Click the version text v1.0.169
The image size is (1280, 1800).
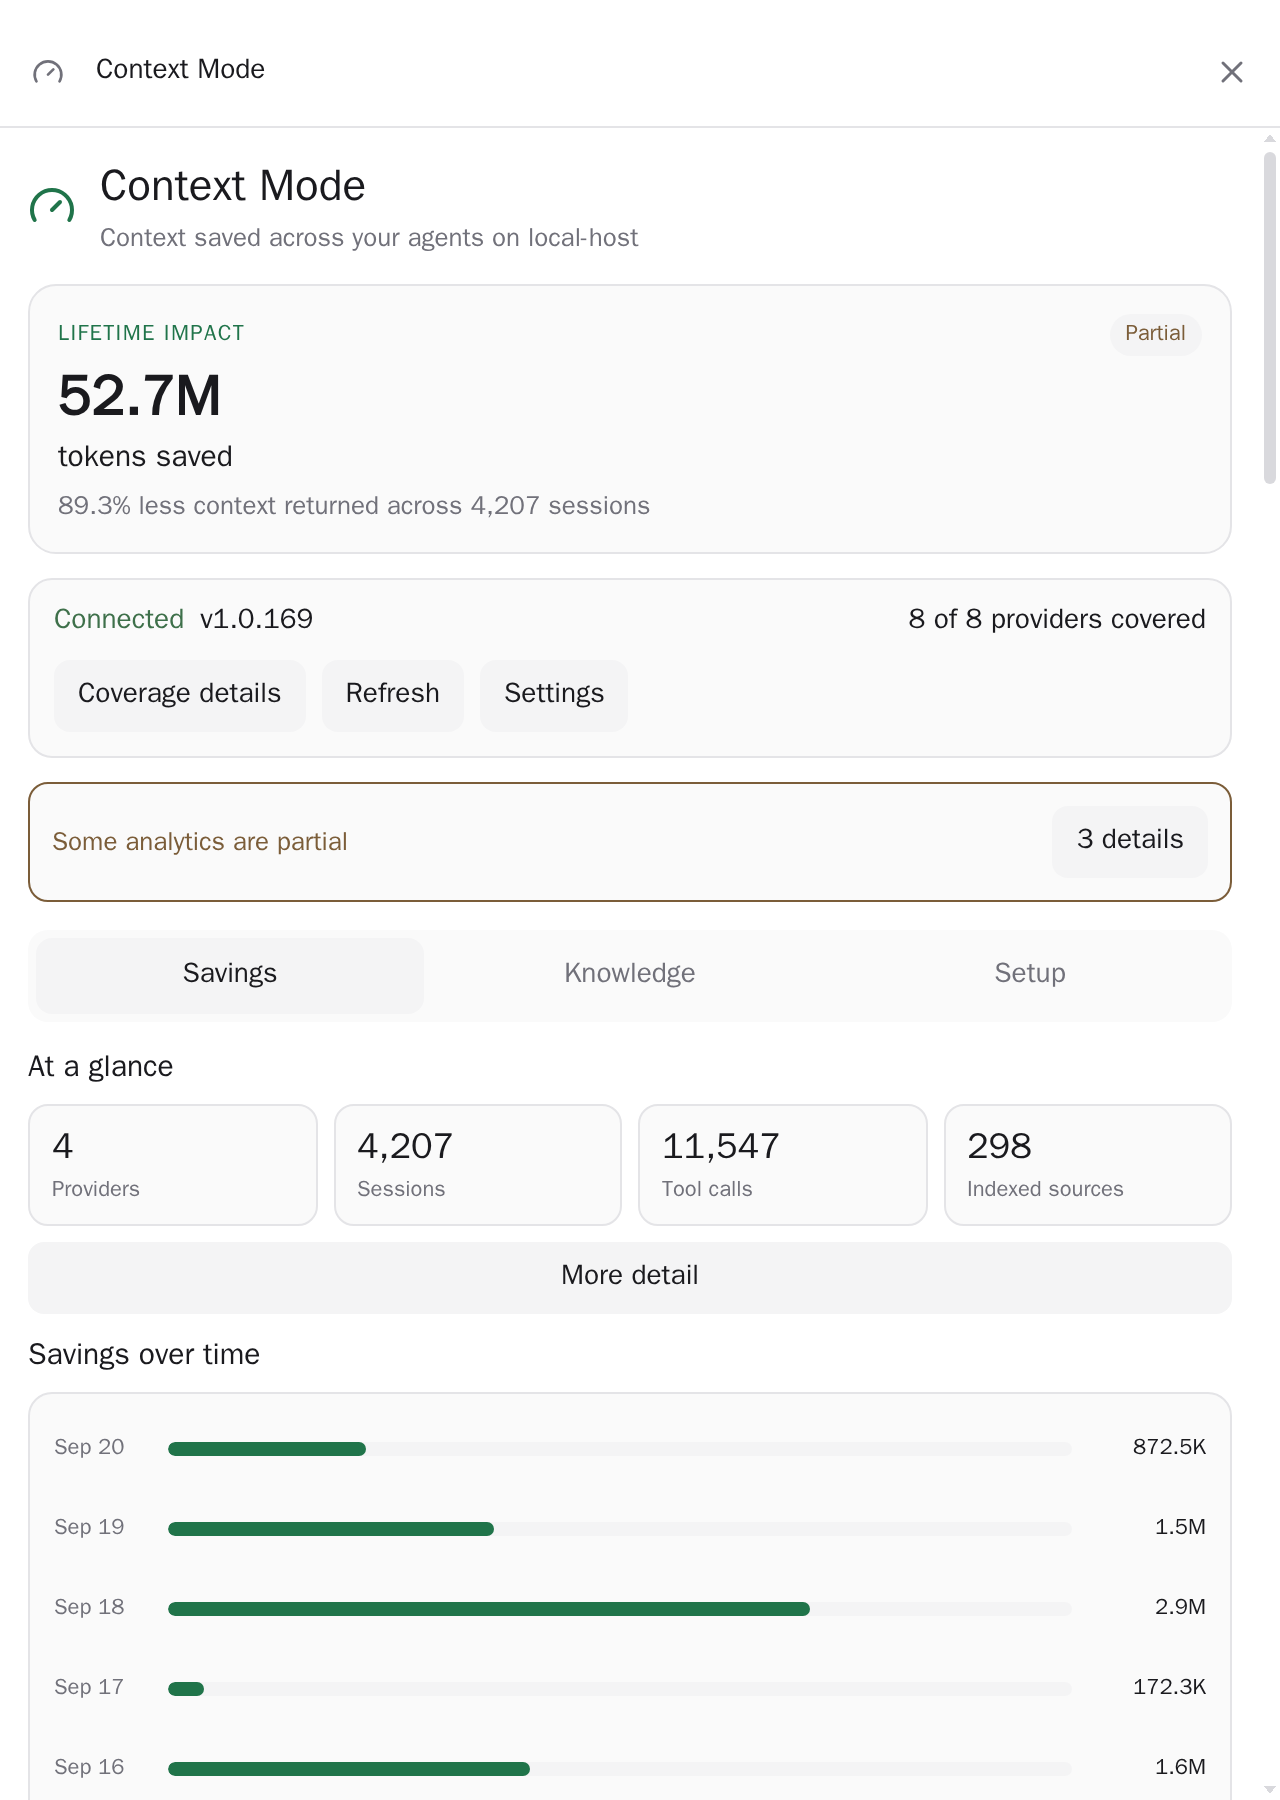click(x=257, y=619)
